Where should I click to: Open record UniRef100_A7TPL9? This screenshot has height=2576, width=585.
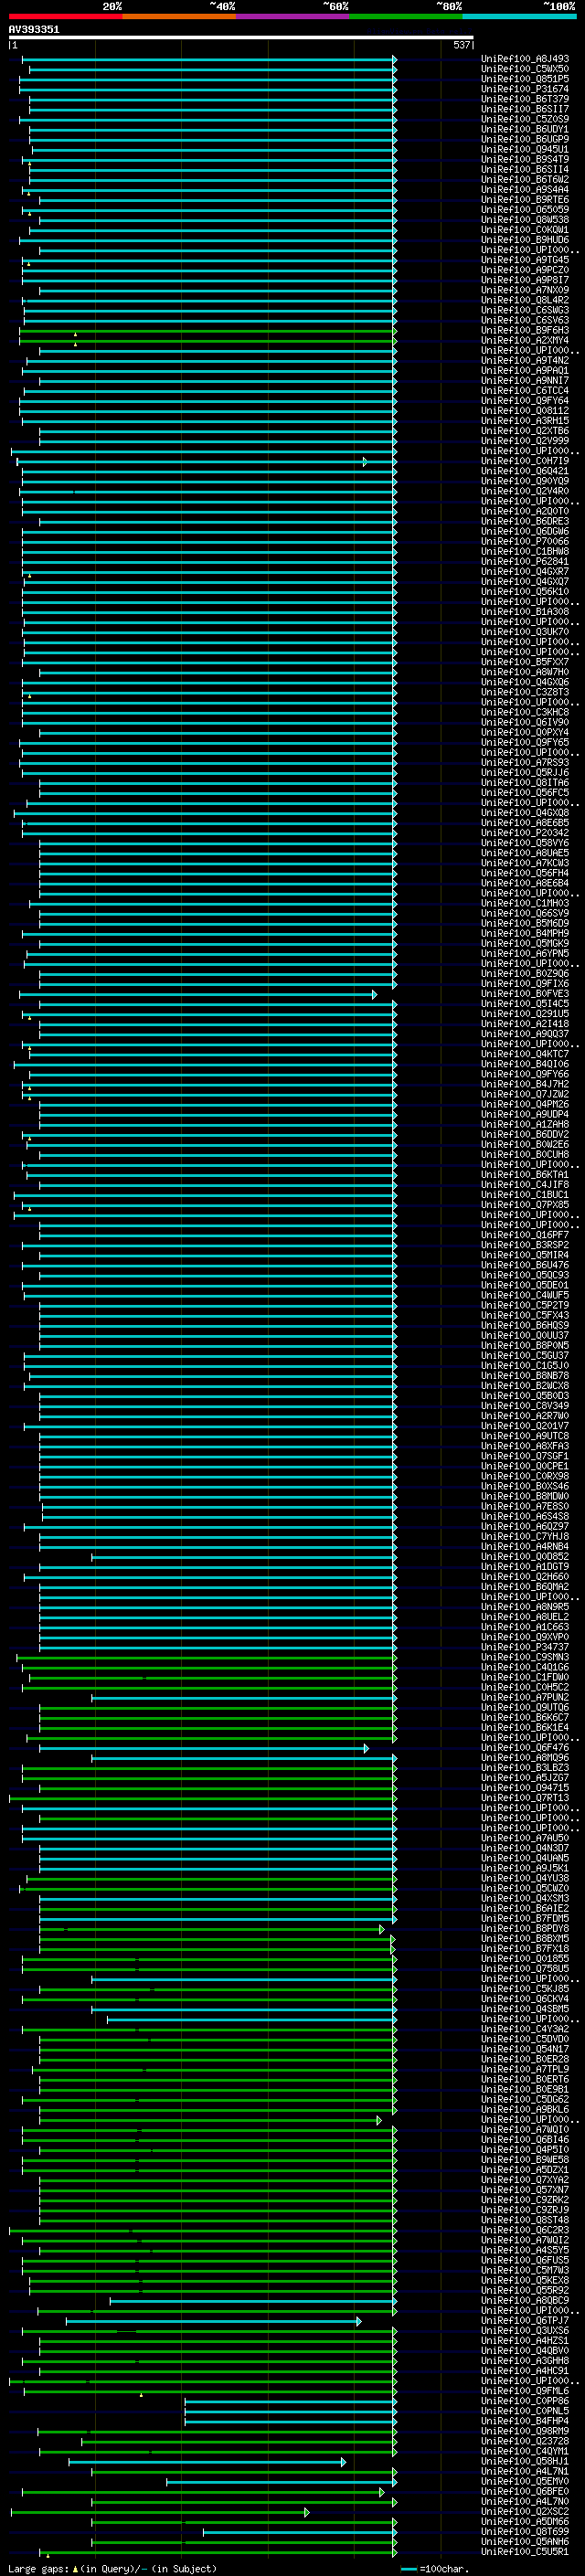[x=525, y=2069]
